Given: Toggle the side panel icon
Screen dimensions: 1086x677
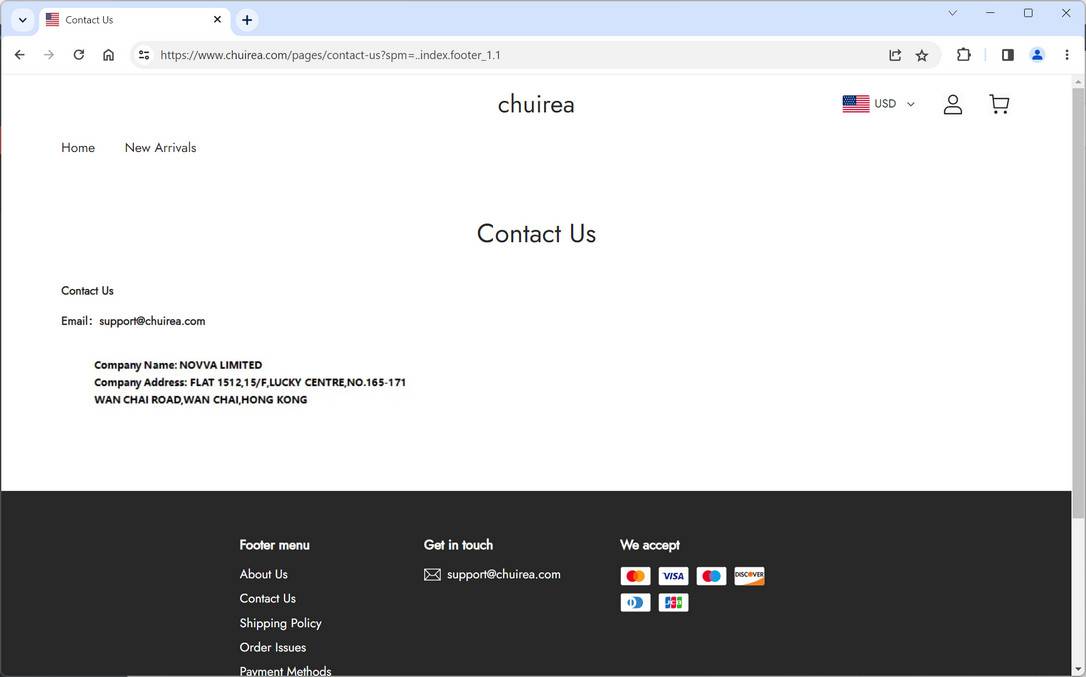Looking at the screenshot, I should click(1007, 55).
